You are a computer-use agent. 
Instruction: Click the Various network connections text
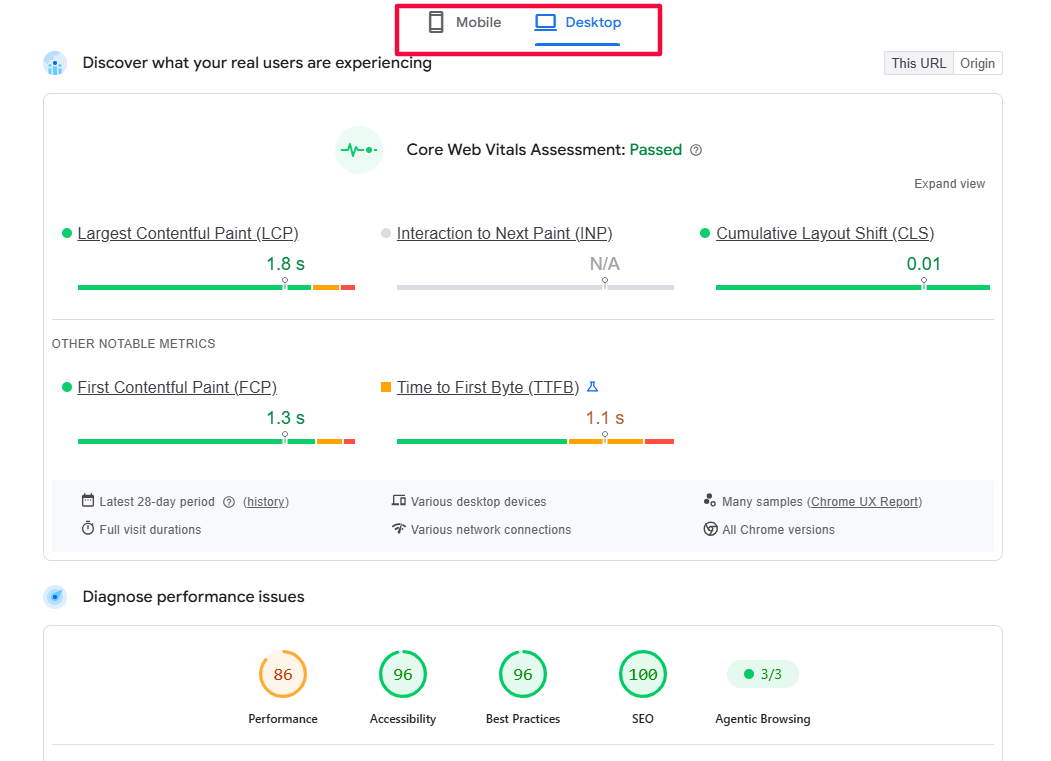(491, 530)
